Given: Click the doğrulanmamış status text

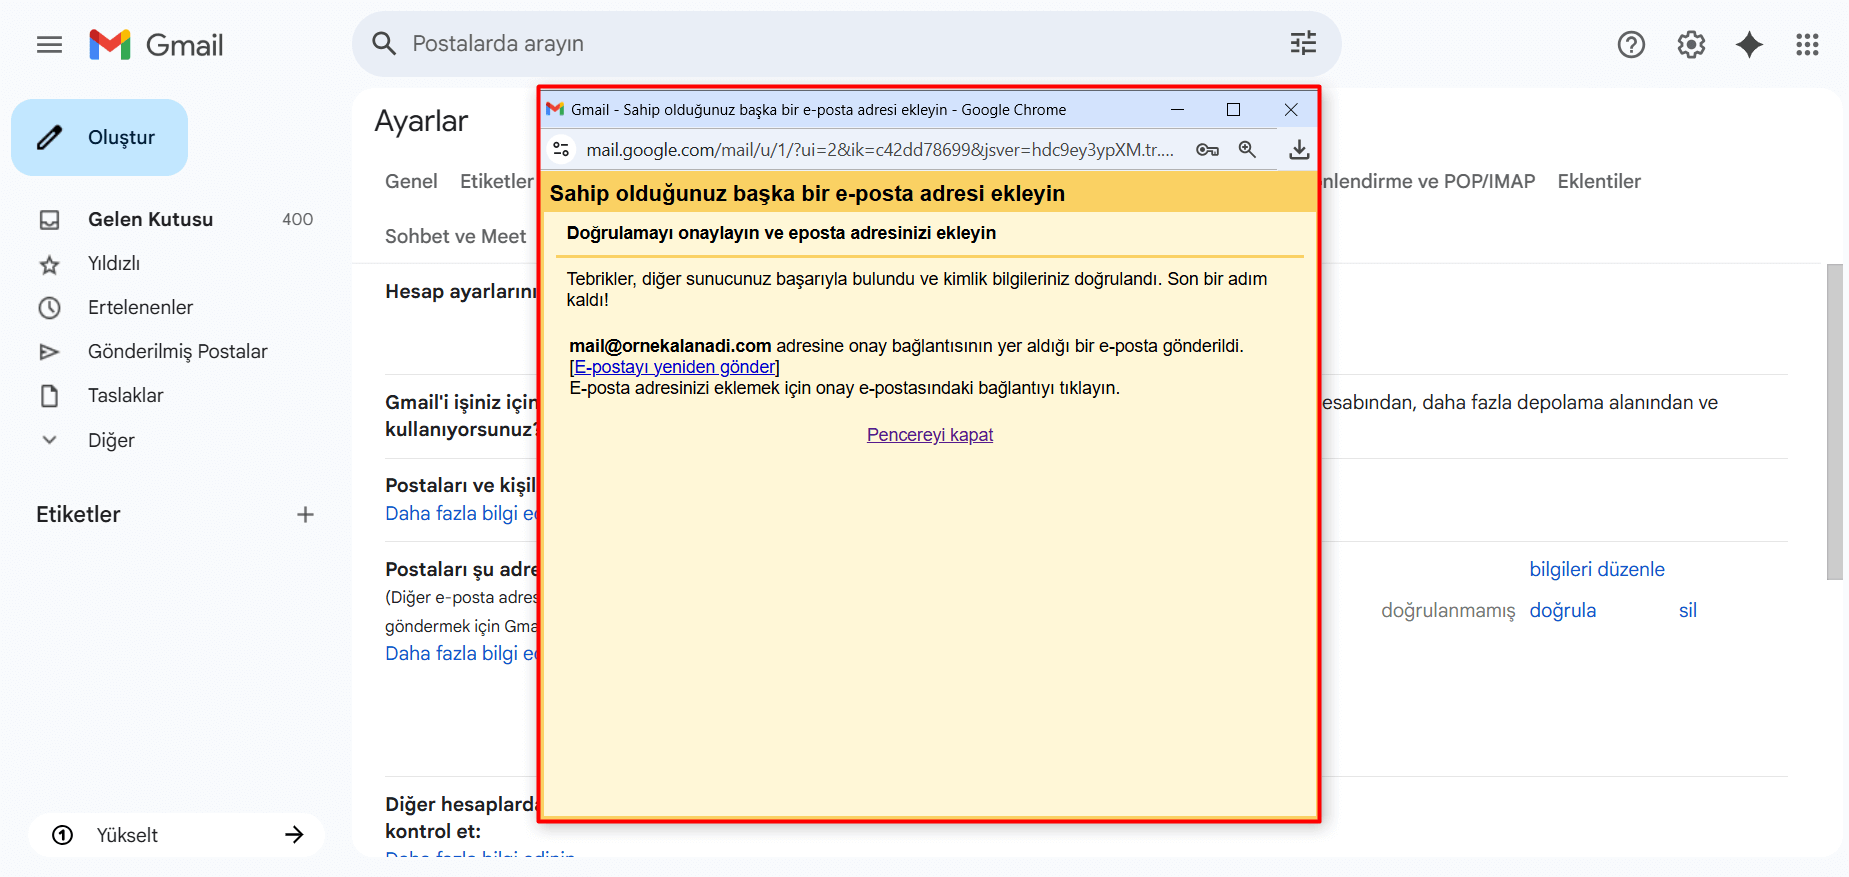Looking at the screenshot, I should tap(1448, 610).
